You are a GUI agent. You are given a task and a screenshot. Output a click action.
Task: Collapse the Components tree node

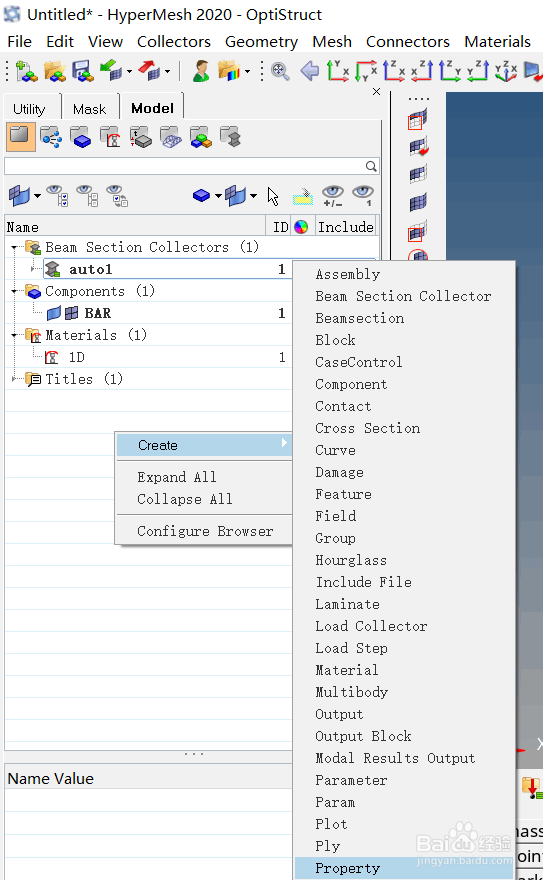coord(15,291)
